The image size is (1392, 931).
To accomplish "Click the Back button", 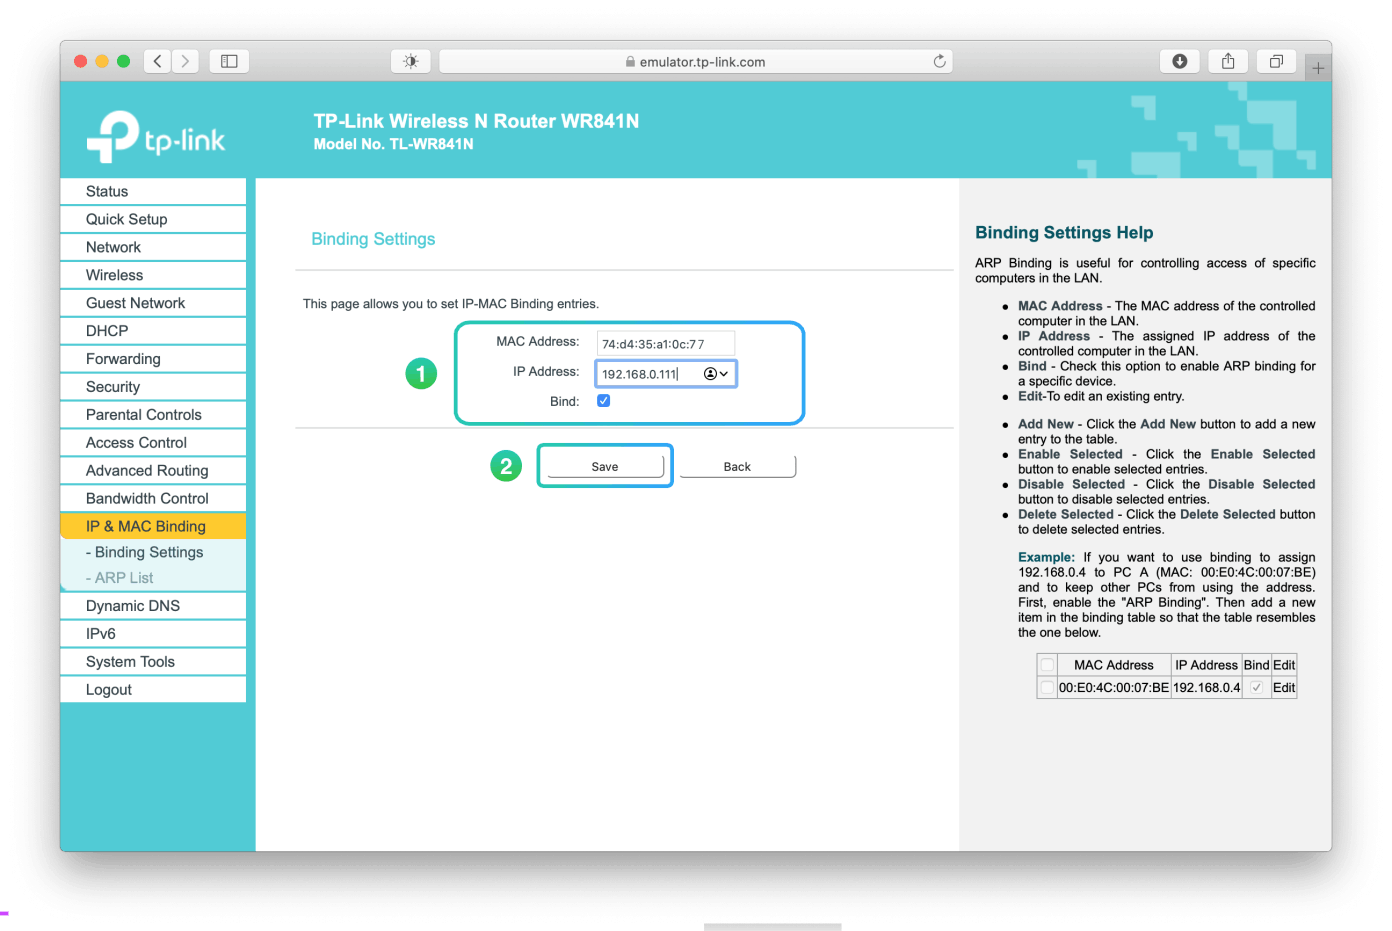I will click(x=737, y=467).
